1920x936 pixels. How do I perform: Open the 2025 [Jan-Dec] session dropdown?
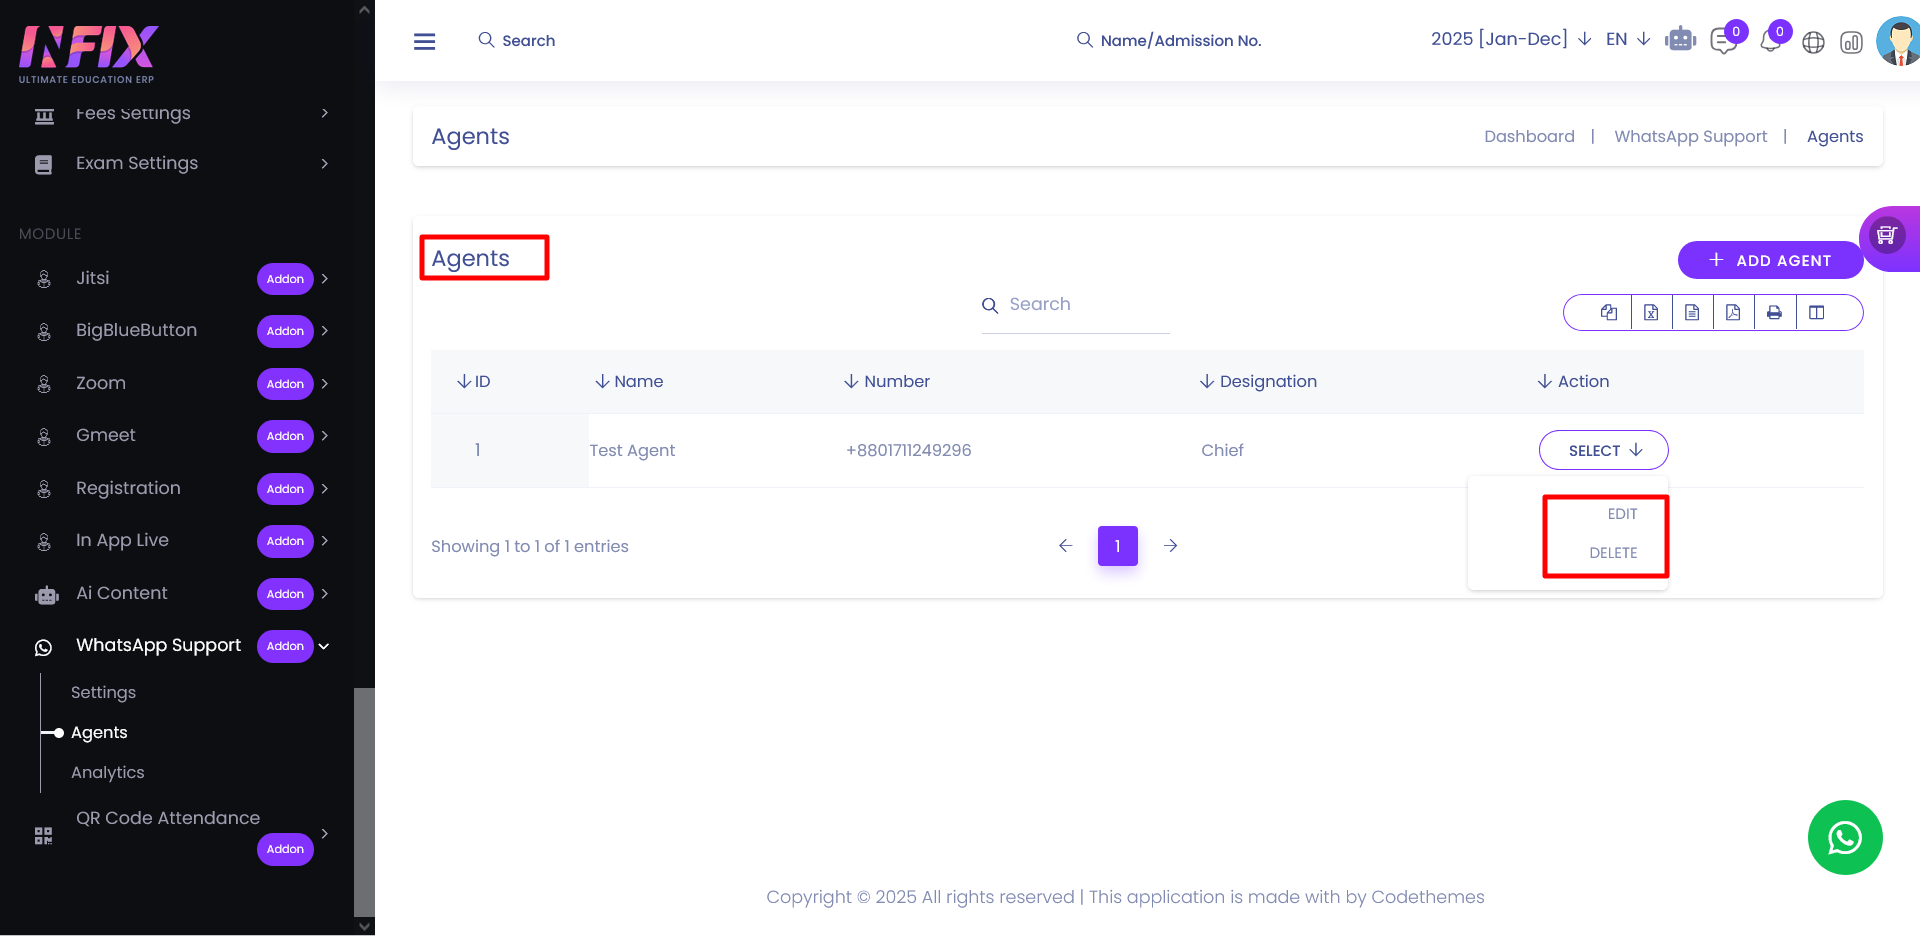coord(1510,39)
